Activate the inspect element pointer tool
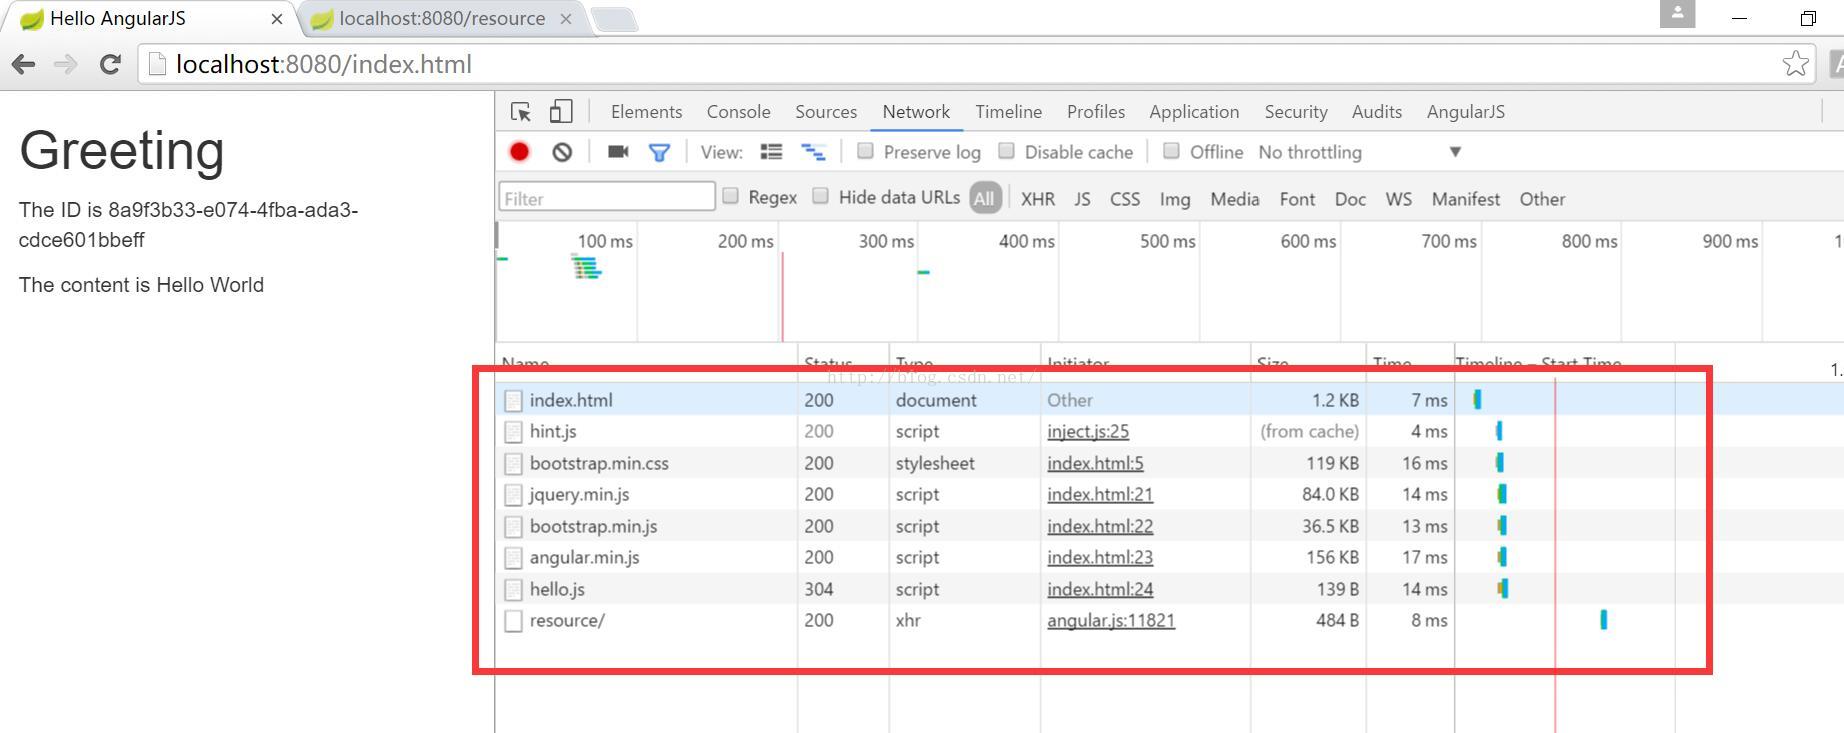The image size is (1844, 733). 521,112
